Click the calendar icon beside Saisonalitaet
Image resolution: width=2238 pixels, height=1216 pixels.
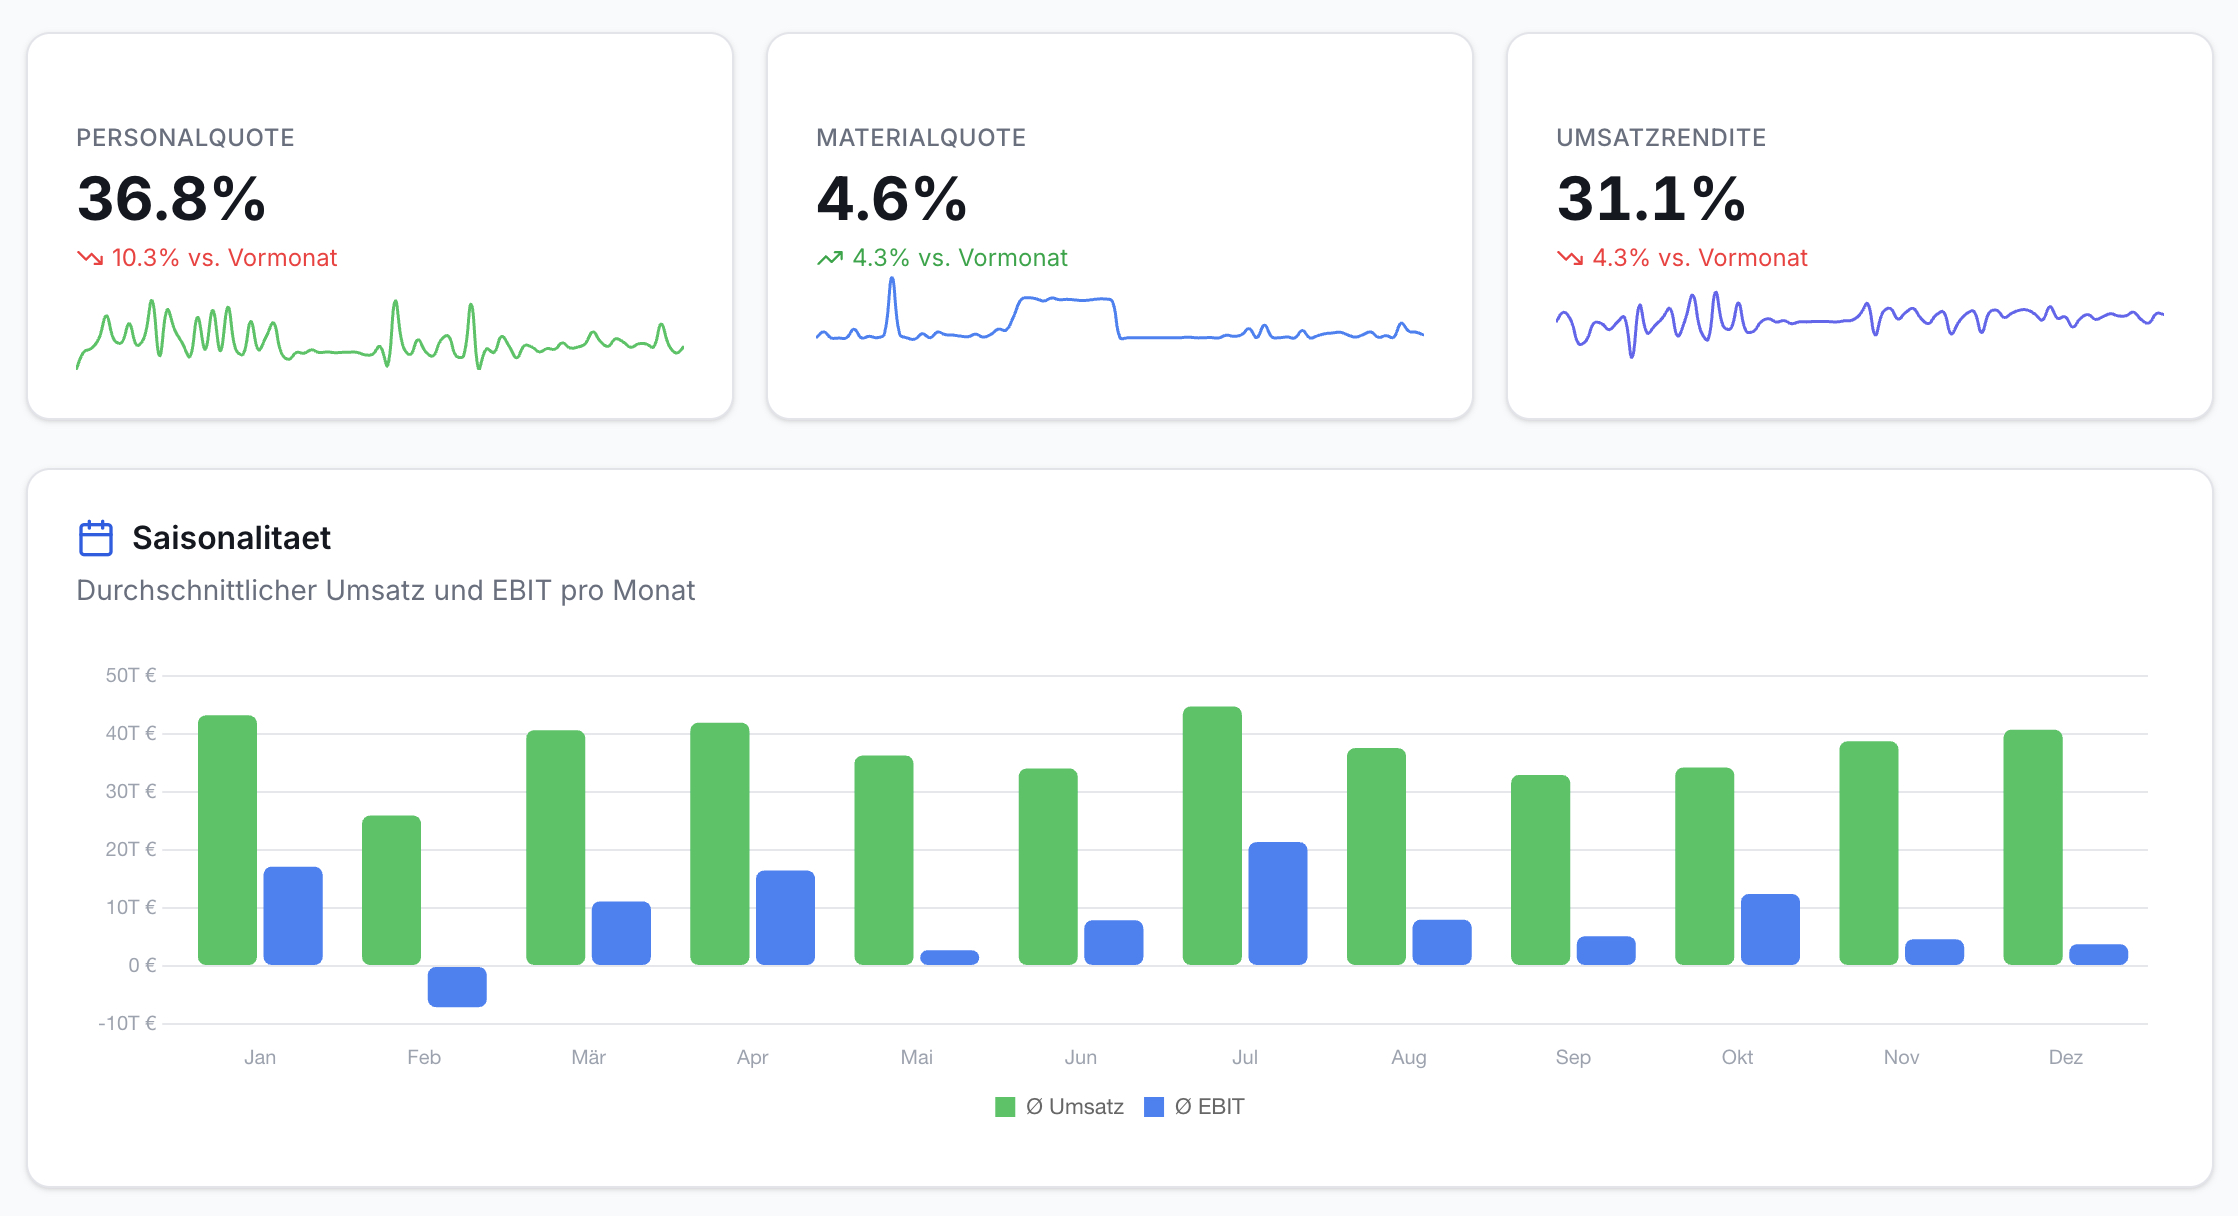click(x=96, y=538)
